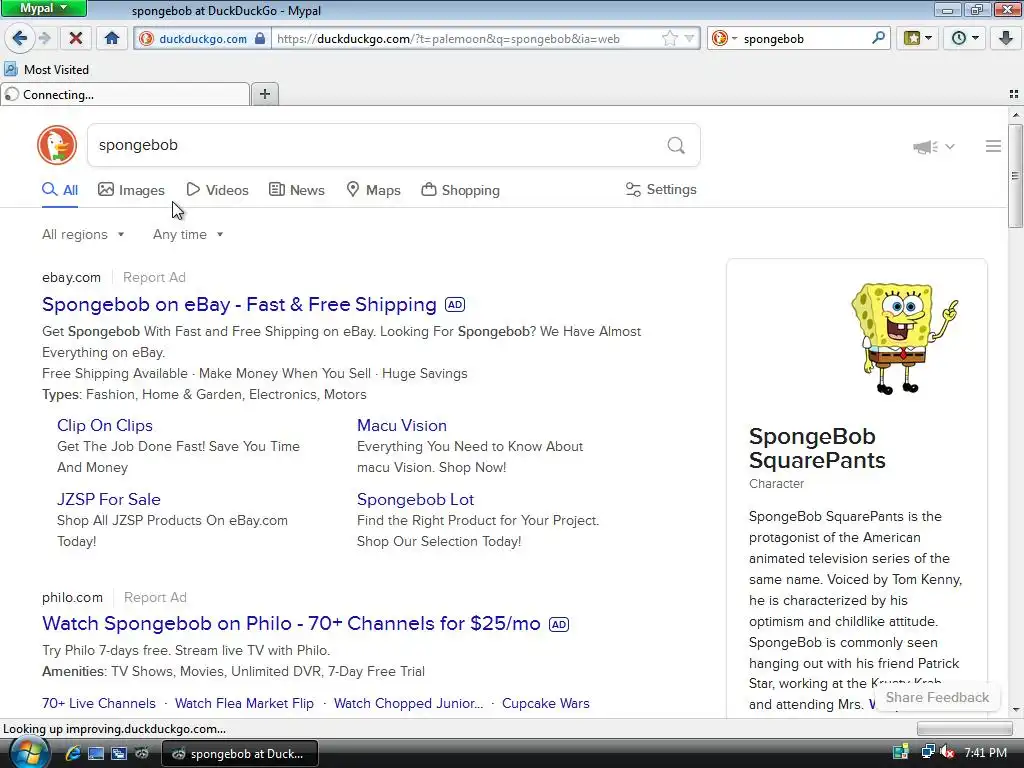Open the History clock button
Image resolution: width=1024 pixels, height=768 pixels.
point(964,38)
